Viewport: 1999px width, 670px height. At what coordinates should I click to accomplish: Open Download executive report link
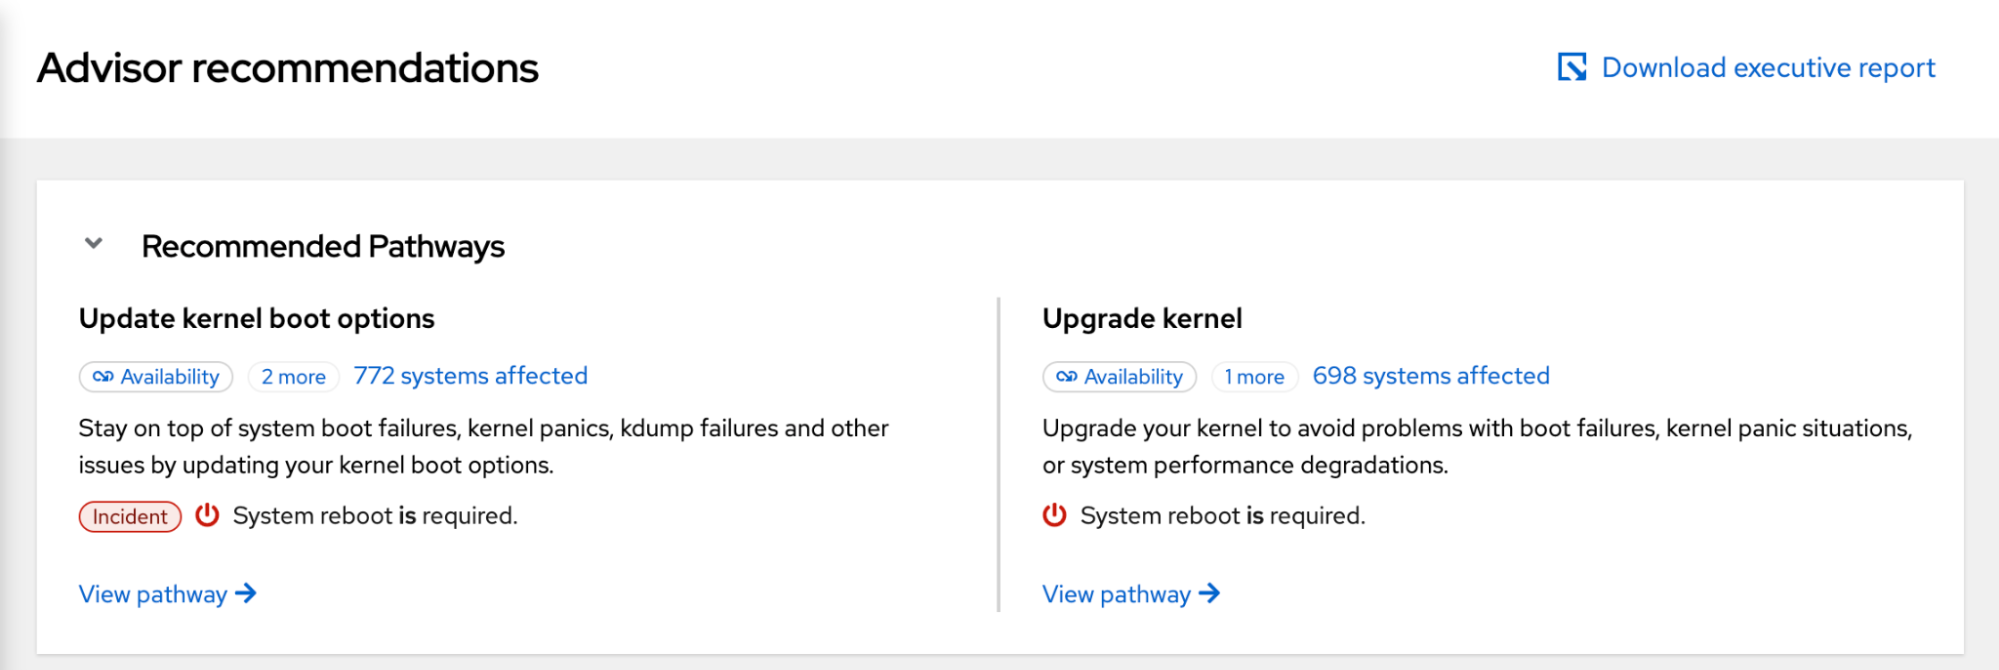point(1768,67)
